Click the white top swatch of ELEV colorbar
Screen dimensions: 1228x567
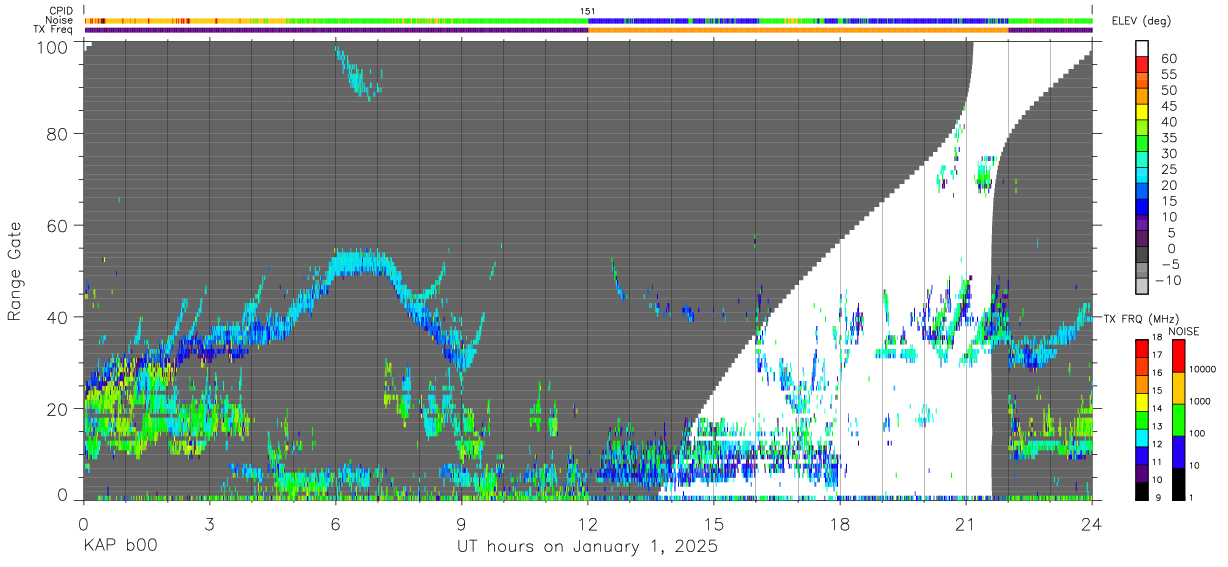1142,49
